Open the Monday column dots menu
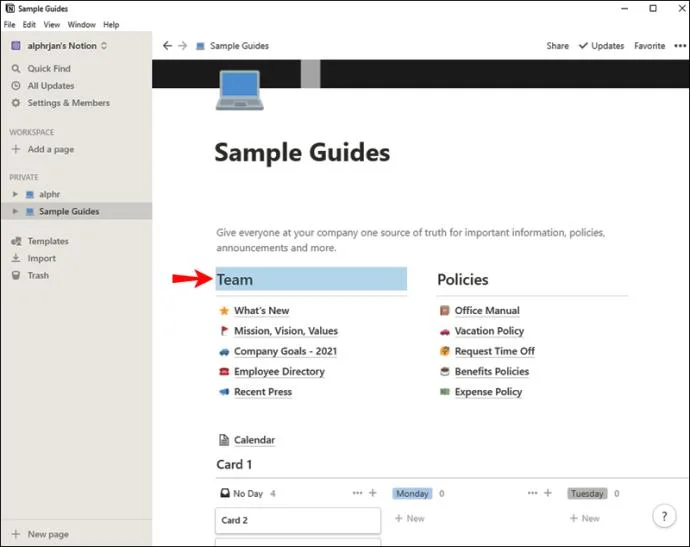Image resolution: width=690 pixels, height=547 pixels. (x=532, y=493)
